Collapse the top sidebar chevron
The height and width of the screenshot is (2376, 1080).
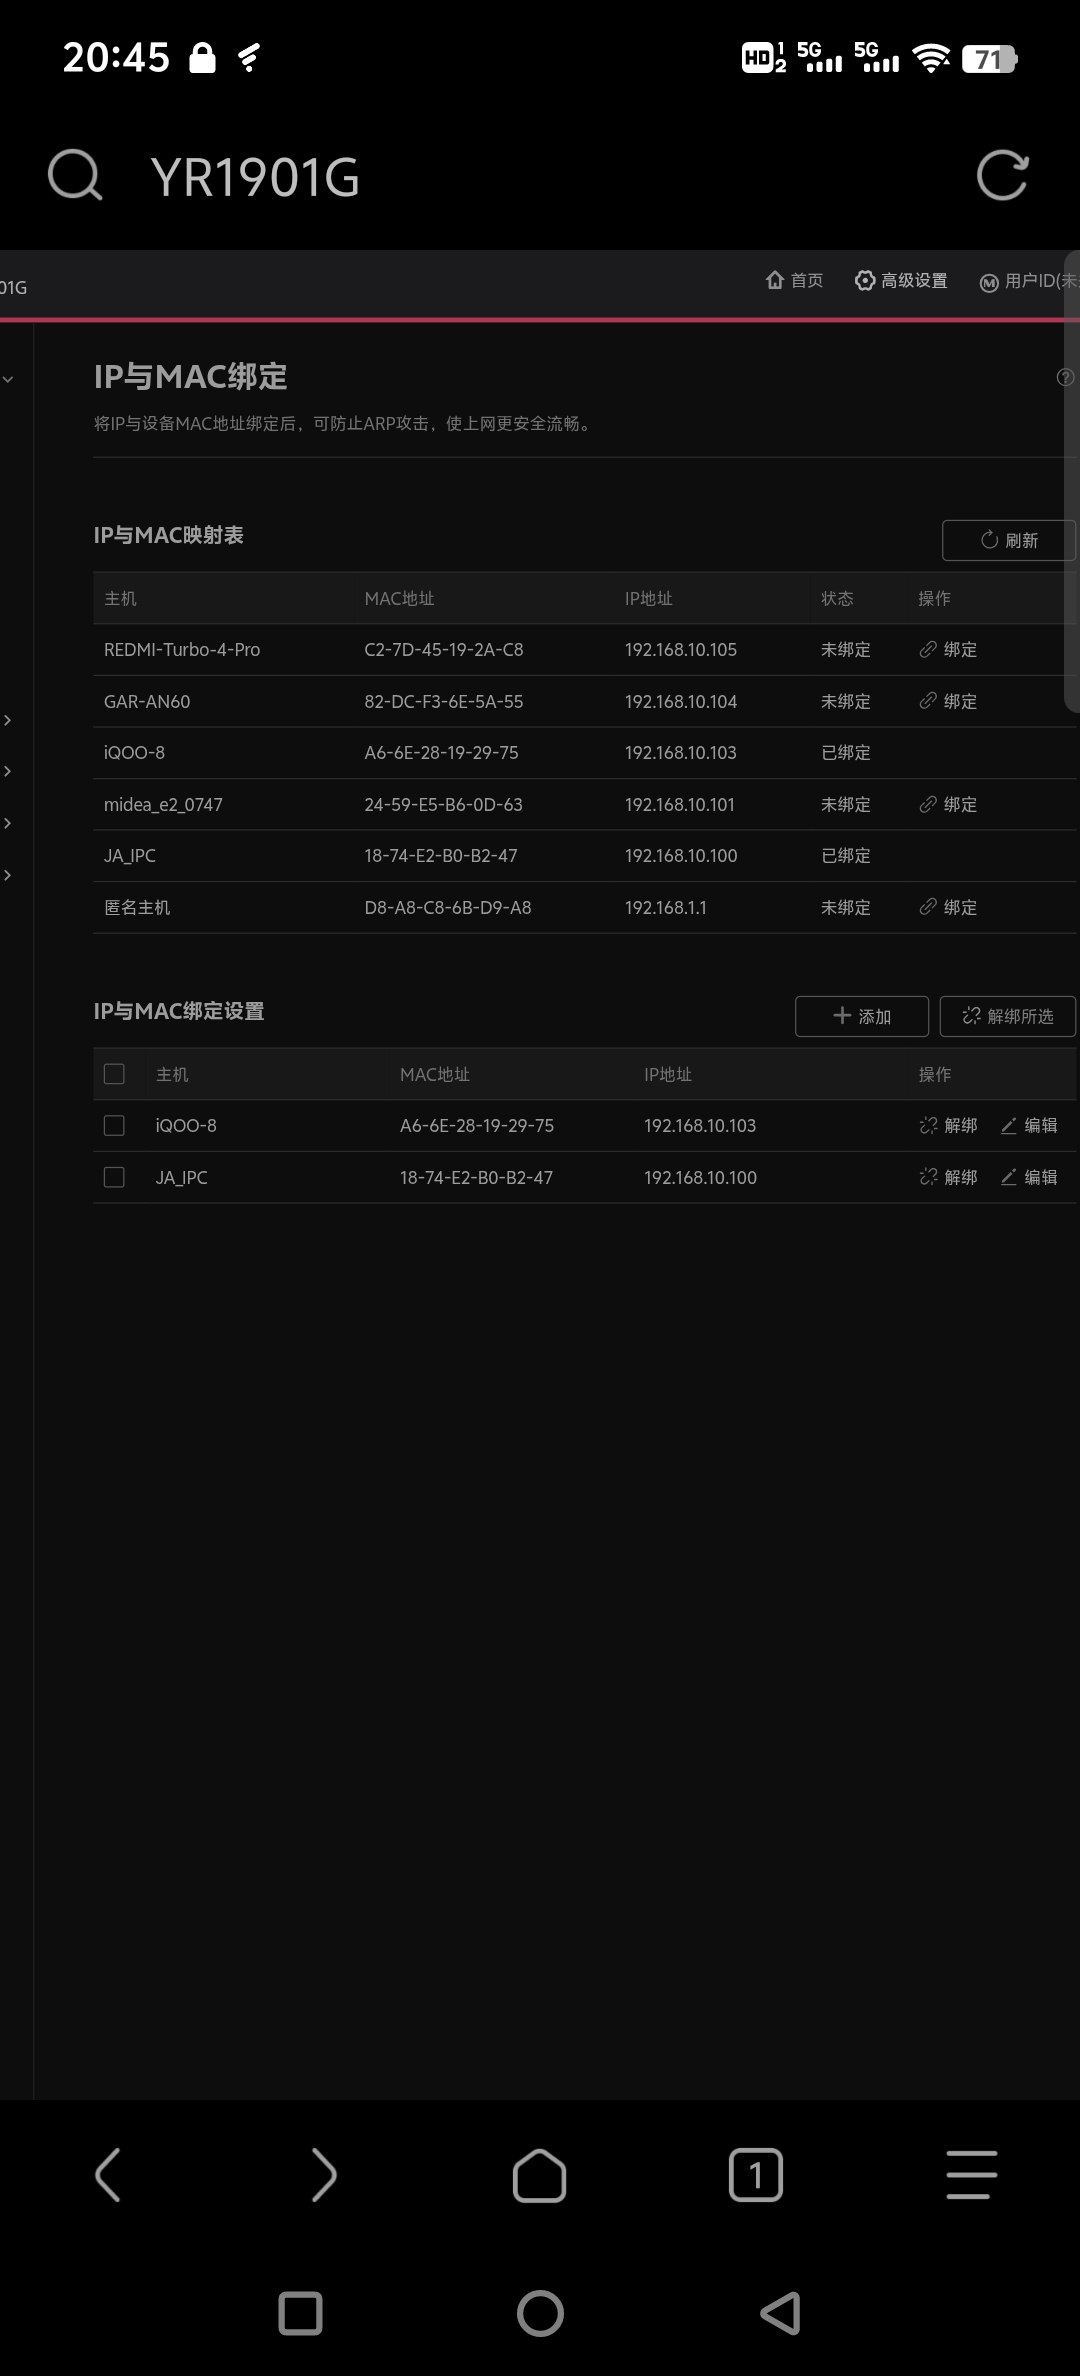click(8, 380)
